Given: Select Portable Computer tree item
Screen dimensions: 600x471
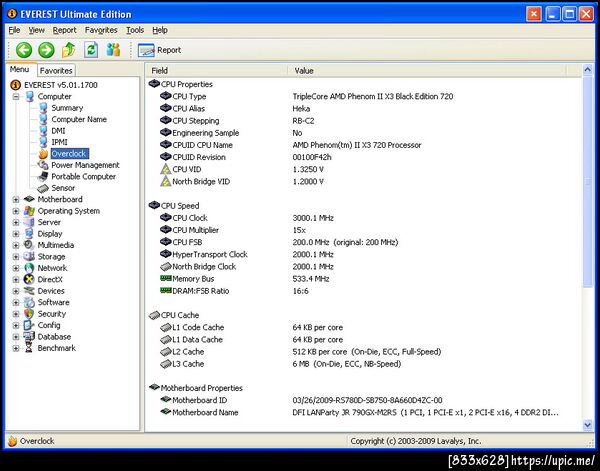Looking at the screenshot, I should (83, 176).
